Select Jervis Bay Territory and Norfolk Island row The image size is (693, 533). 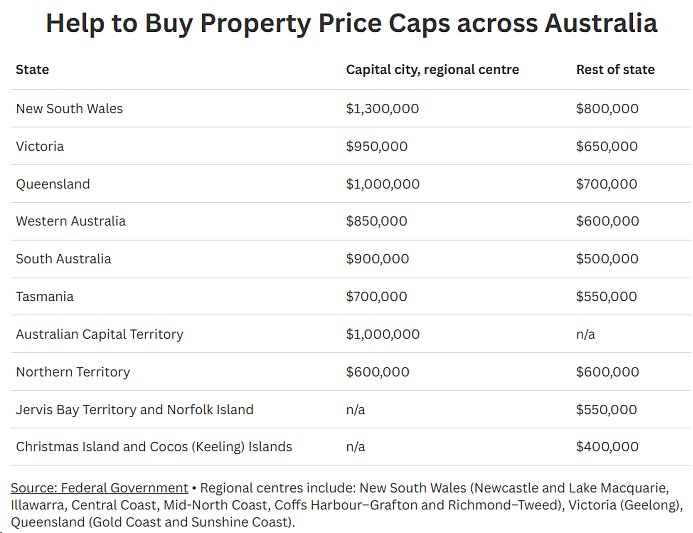pos(350,409)
